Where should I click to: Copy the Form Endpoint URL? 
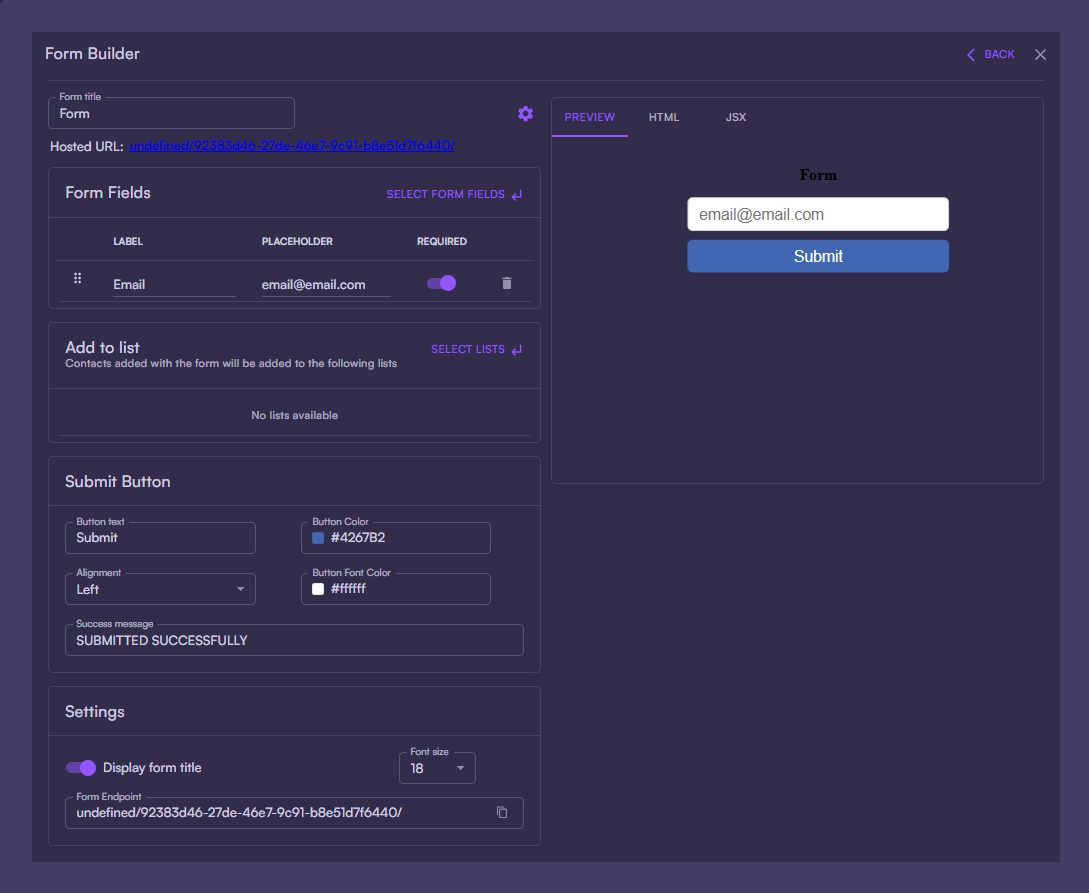coord(502,813)
